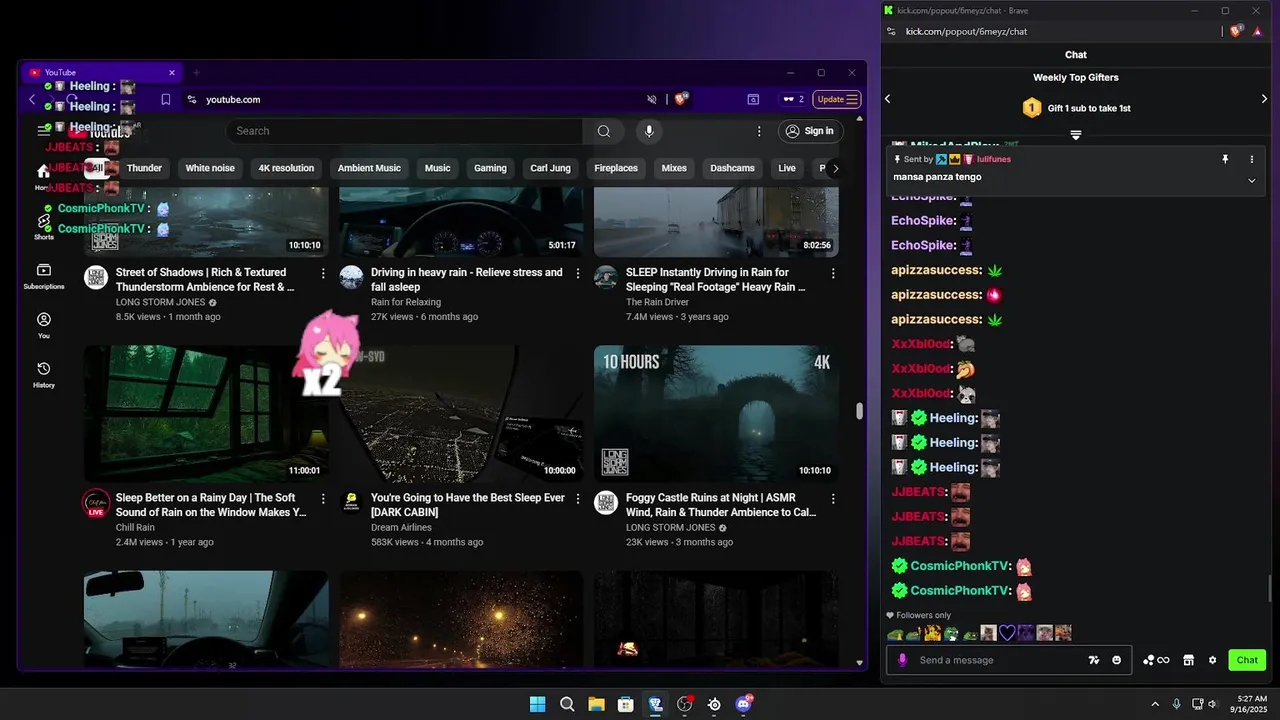Open LONG STORM JONES channel under Street of Shadows
The image size is (1280, 720).
click(160, 303)
